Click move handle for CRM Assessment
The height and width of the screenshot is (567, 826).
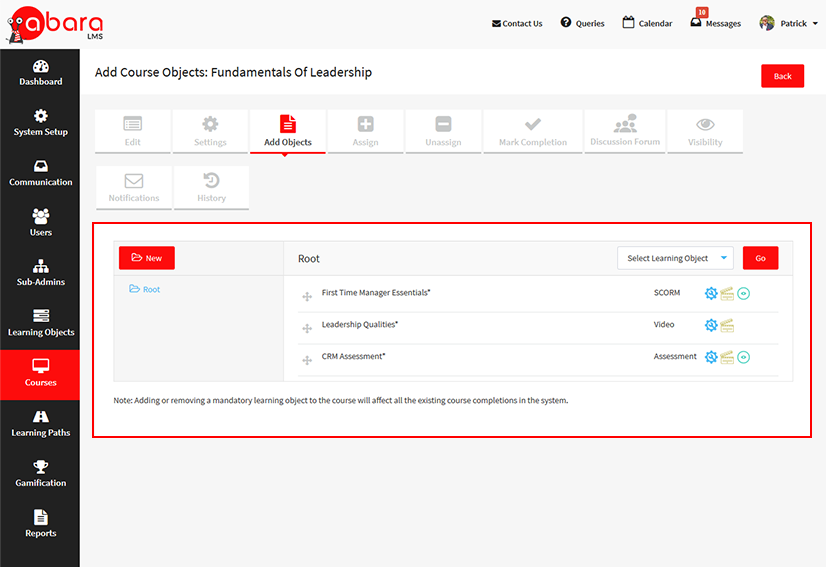[307, 360]
